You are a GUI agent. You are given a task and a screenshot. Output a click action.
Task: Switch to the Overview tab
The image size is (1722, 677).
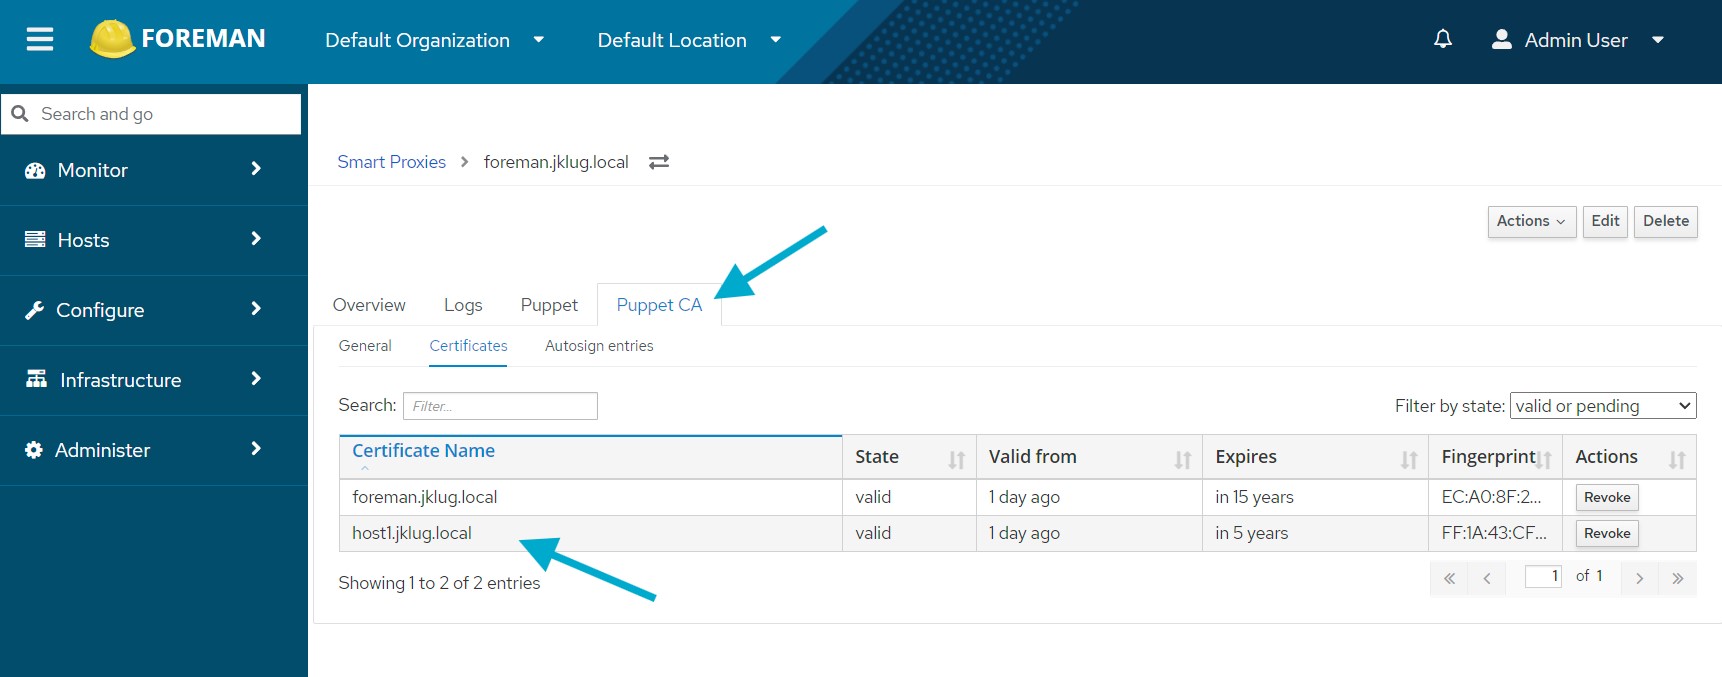click(369, 305)
